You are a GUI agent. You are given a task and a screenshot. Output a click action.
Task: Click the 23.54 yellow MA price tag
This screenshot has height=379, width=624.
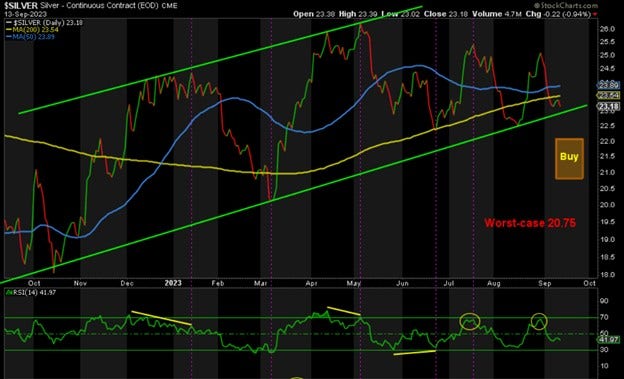tap(608, 95)
